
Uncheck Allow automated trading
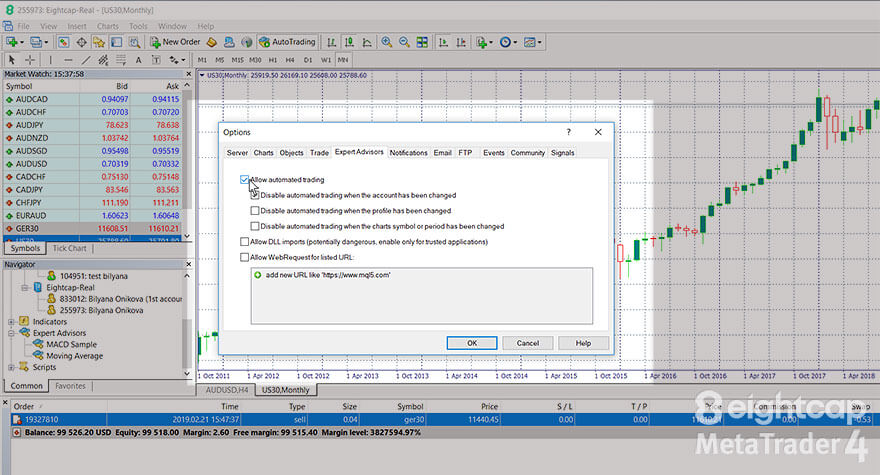point(244,180)
